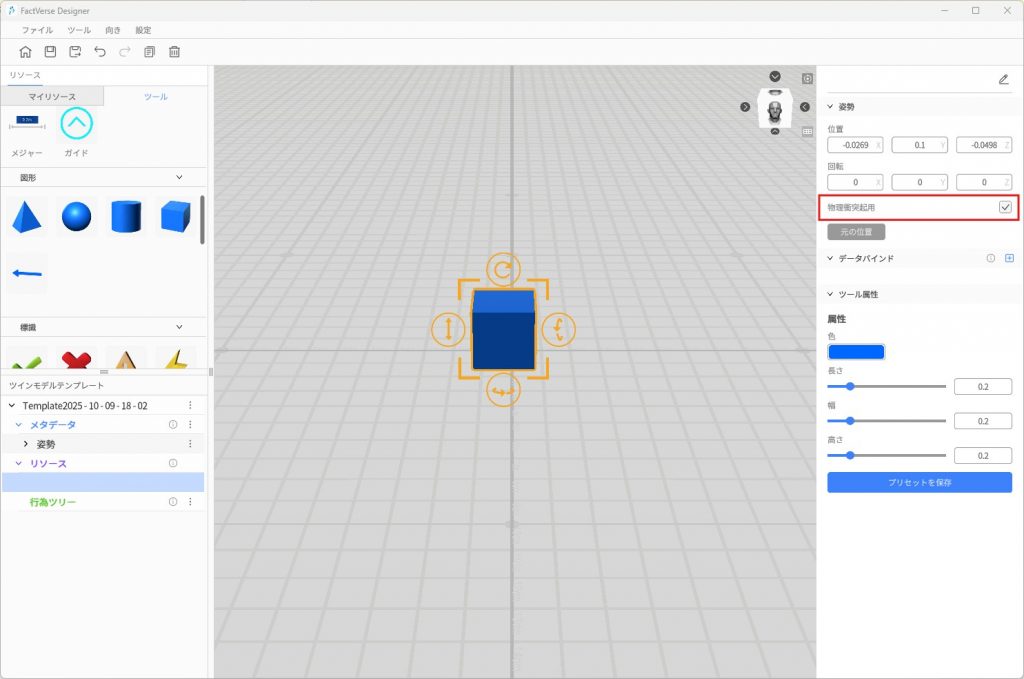Image resolution: width=1024 pixels, height=679 pixels.
Task: Uncheck the 物理衝突起用 checkbox
Action: click(x=1005, y=207)
